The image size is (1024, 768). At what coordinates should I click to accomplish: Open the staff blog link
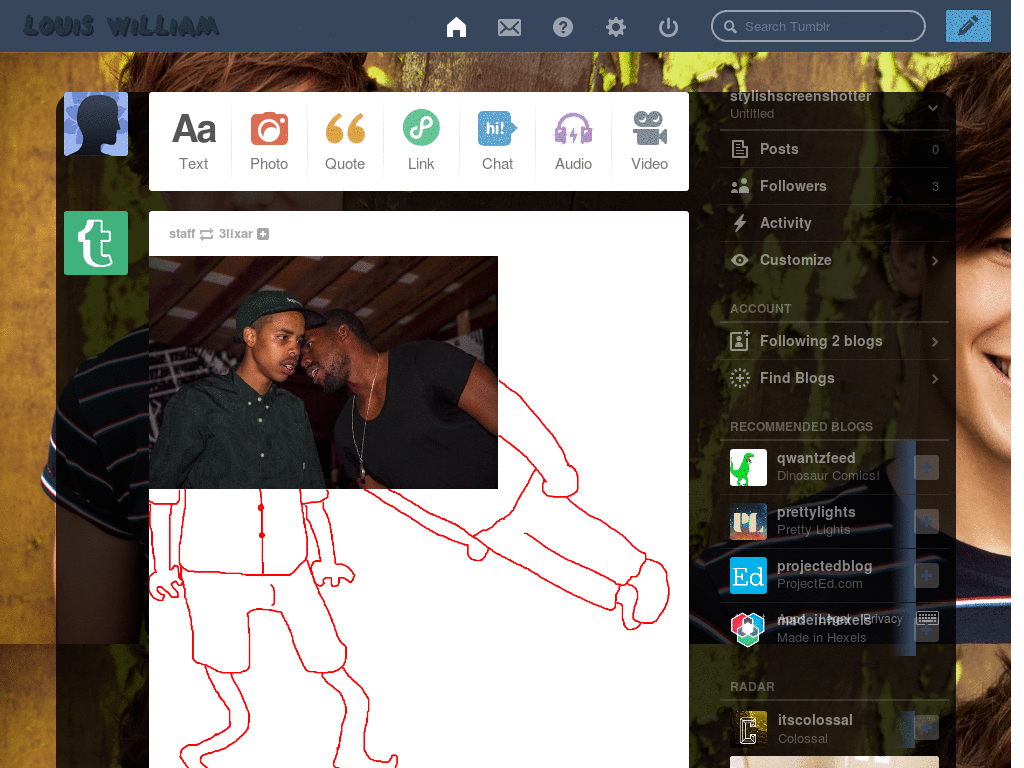click(182, 234)
